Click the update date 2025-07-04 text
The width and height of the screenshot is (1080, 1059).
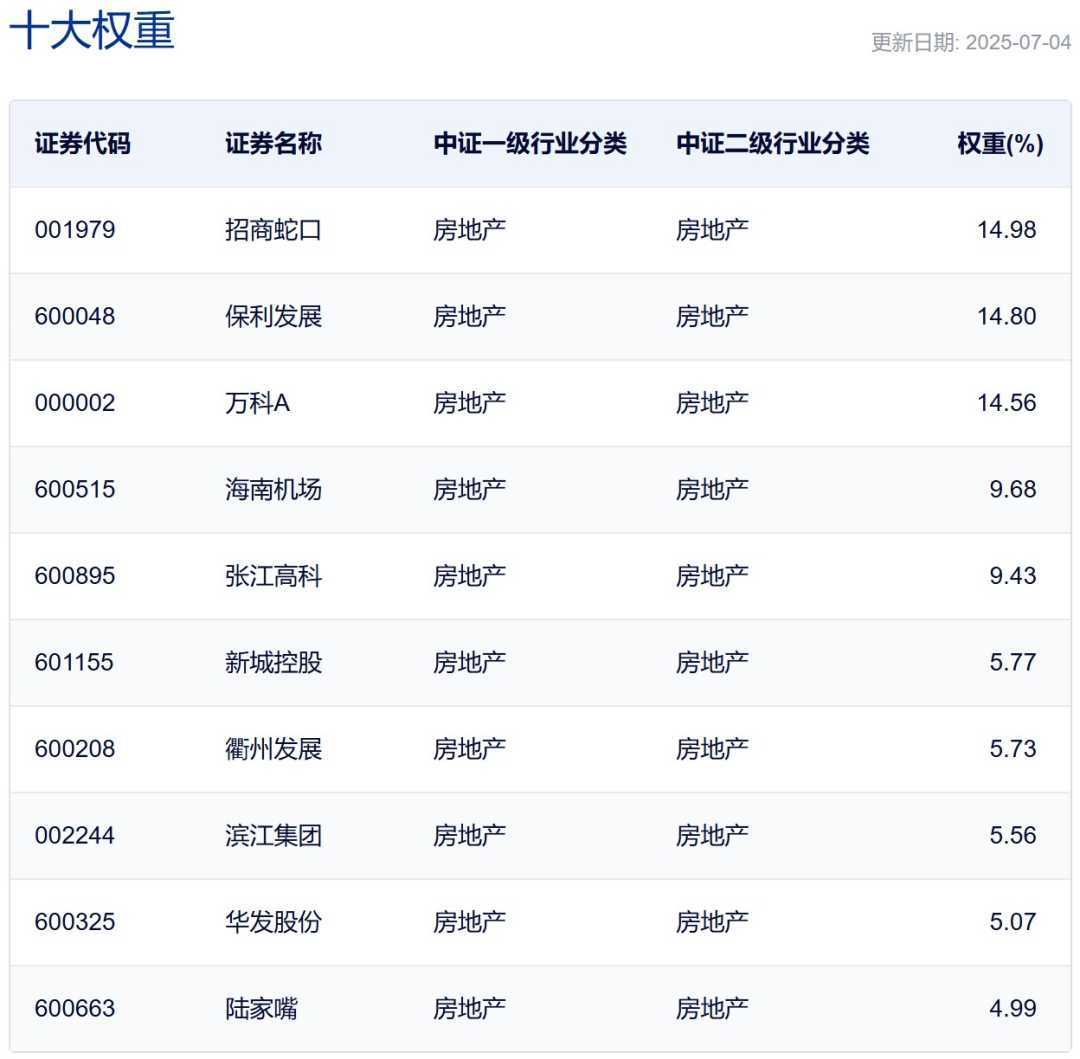pyautogui.click(x=971, y=43)
